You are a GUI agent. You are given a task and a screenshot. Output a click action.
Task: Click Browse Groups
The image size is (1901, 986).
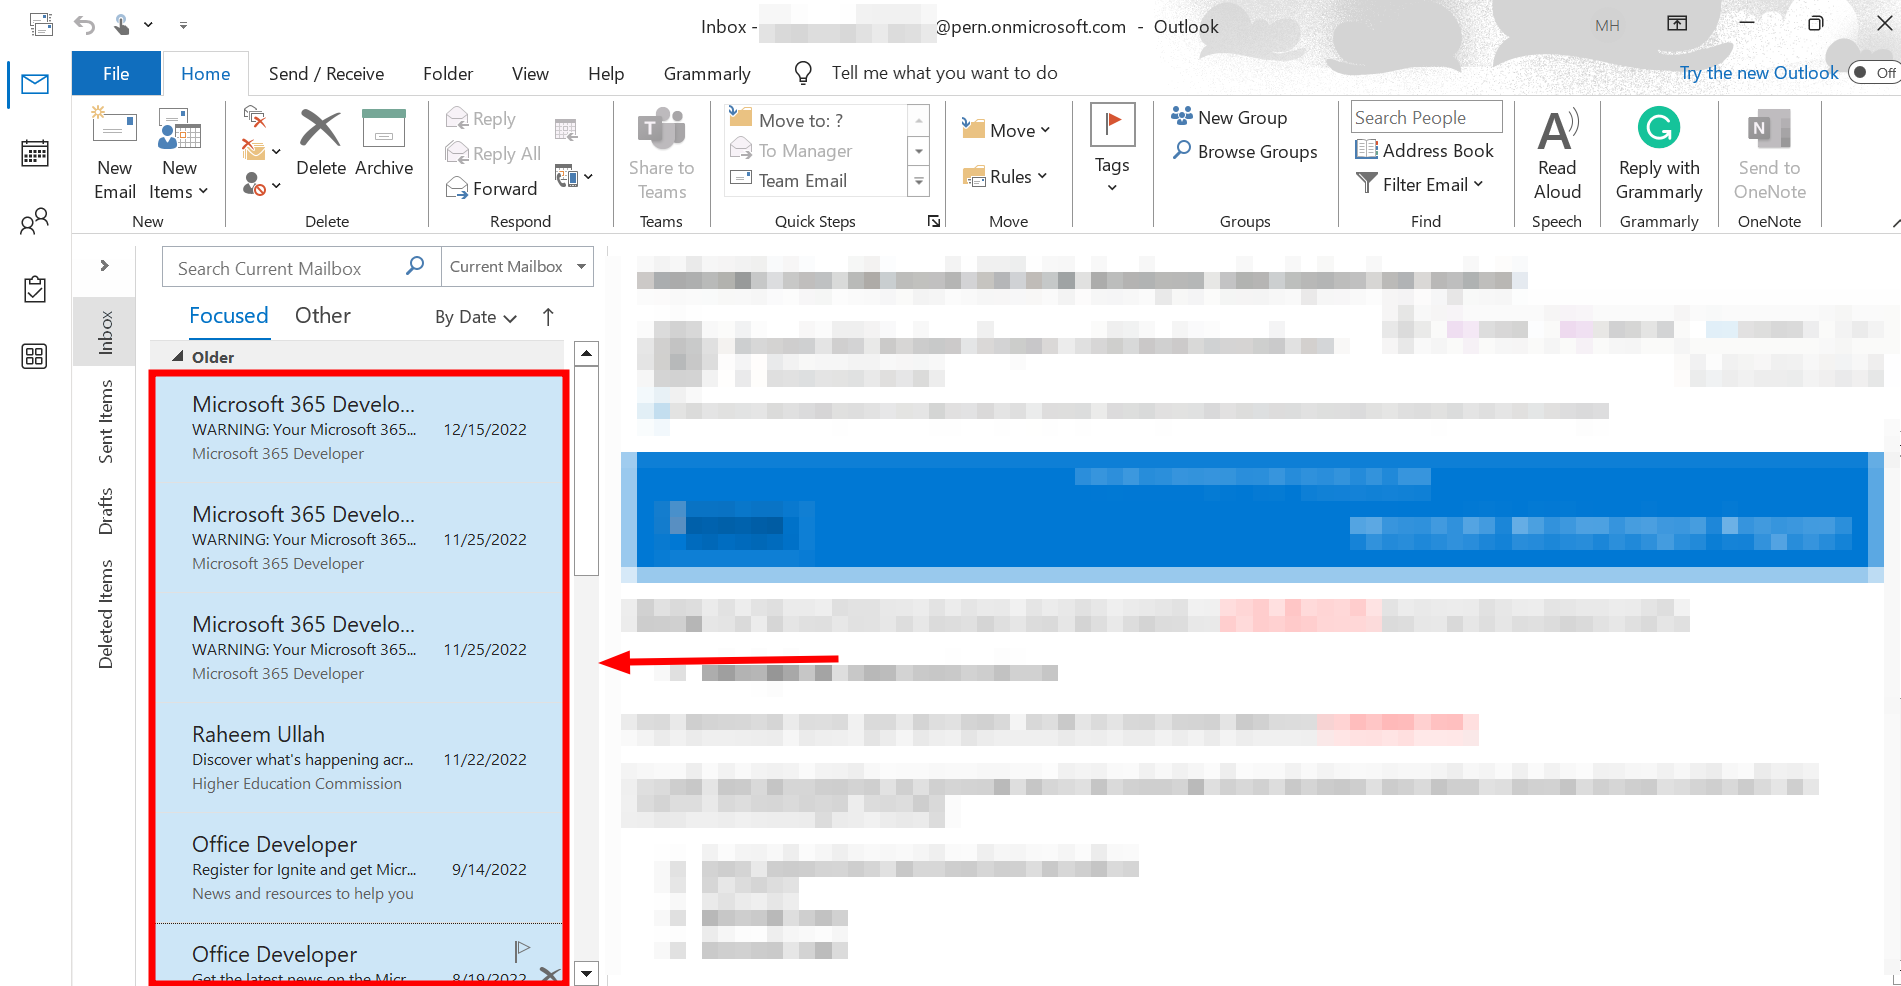point(1245,152)
